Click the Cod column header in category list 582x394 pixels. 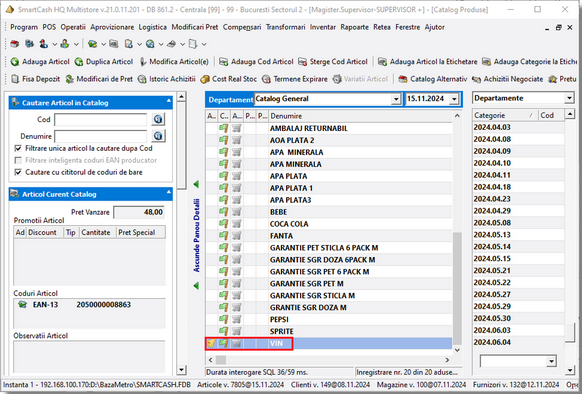click(552, 115)
